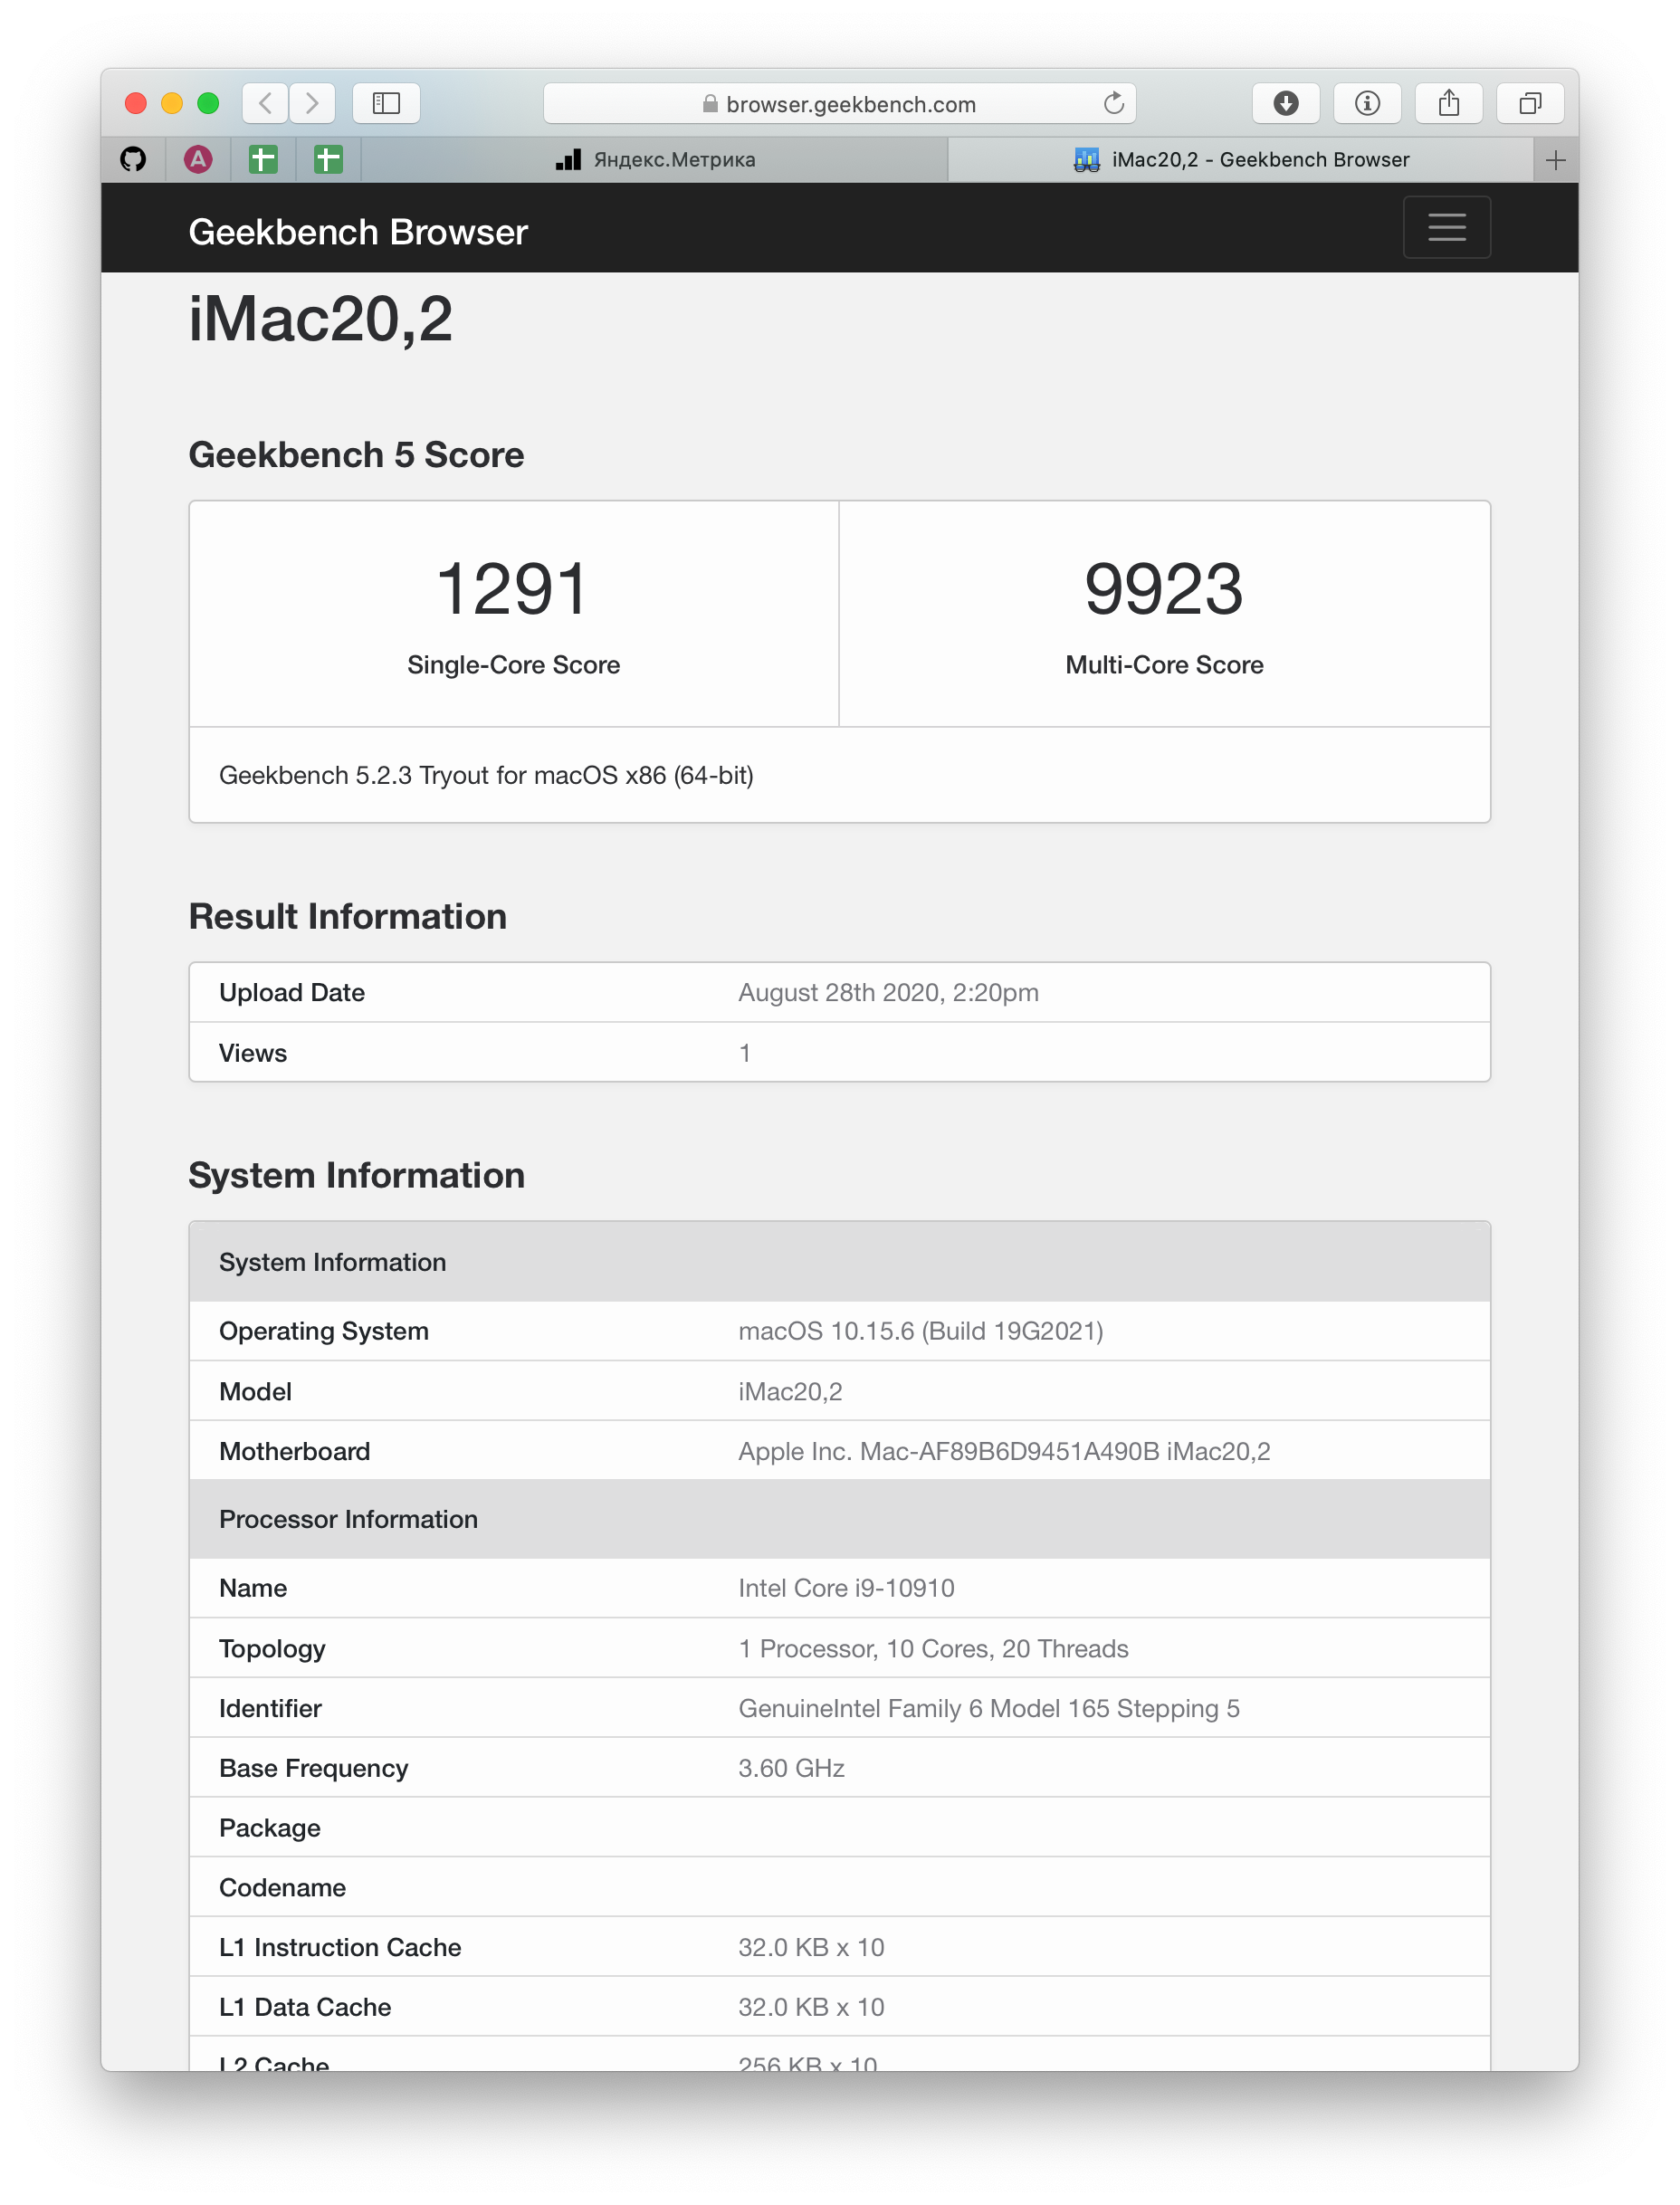Viewport: 1680px width, 2205px height.
Task: Toggle the Safari sidebar button
Action: tap(386, 103)
